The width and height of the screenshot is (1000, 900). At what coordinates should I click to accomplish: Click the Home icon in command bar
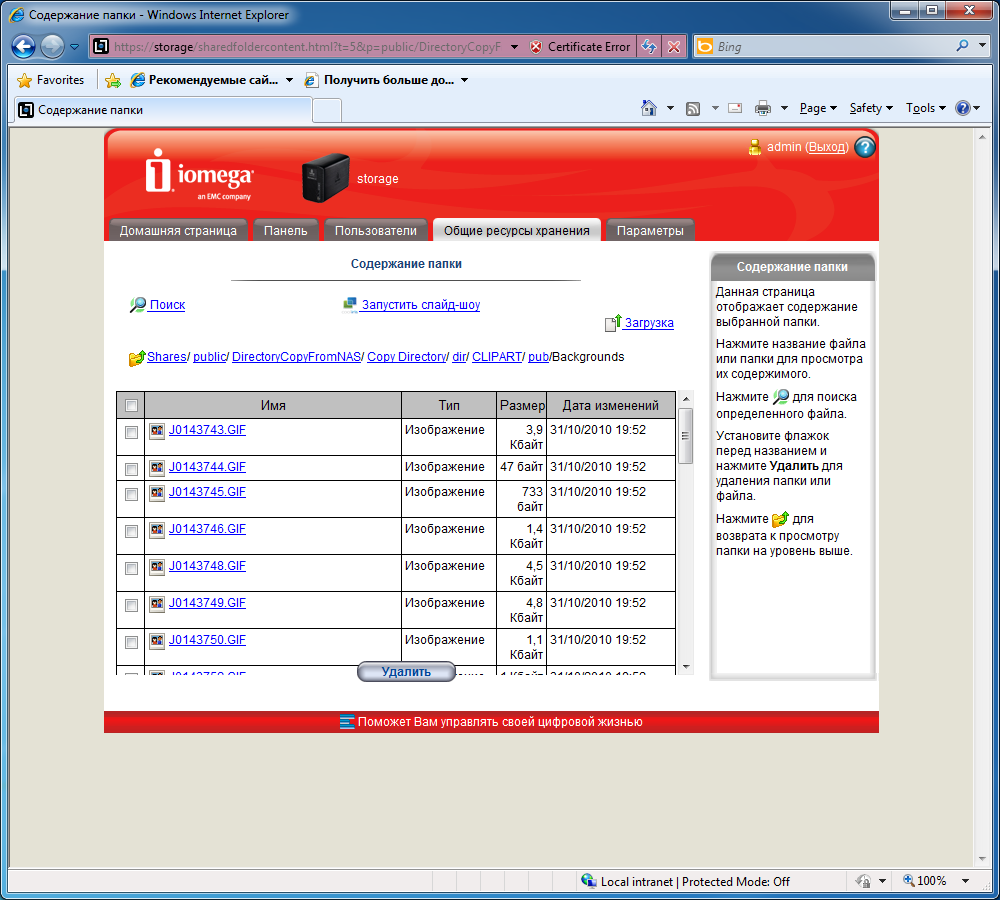tap(649, 108)
